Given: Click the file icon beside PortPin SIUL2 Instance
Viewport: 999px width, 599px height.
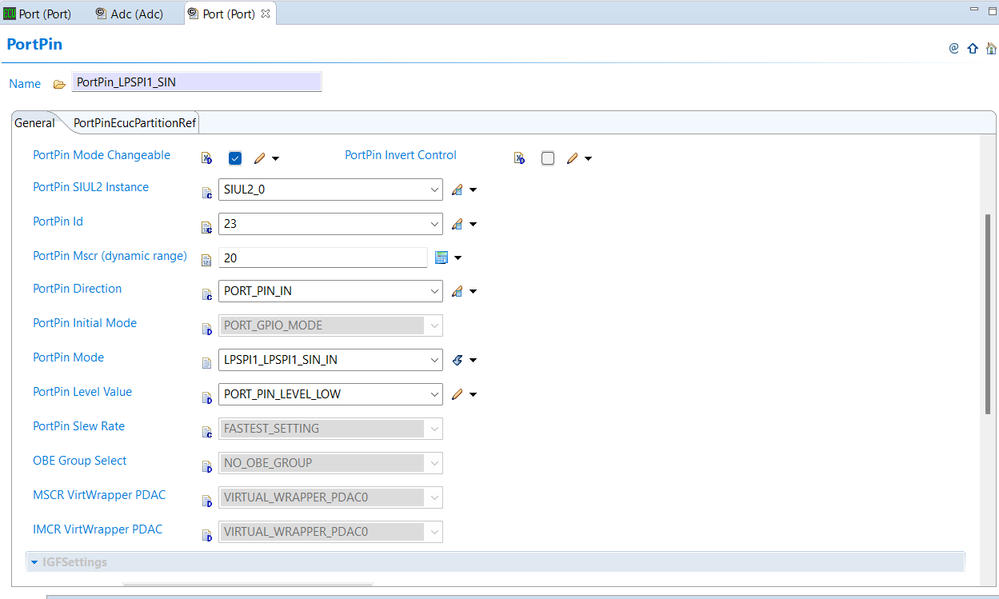Looking at the screenshot, I should point(206,192).
